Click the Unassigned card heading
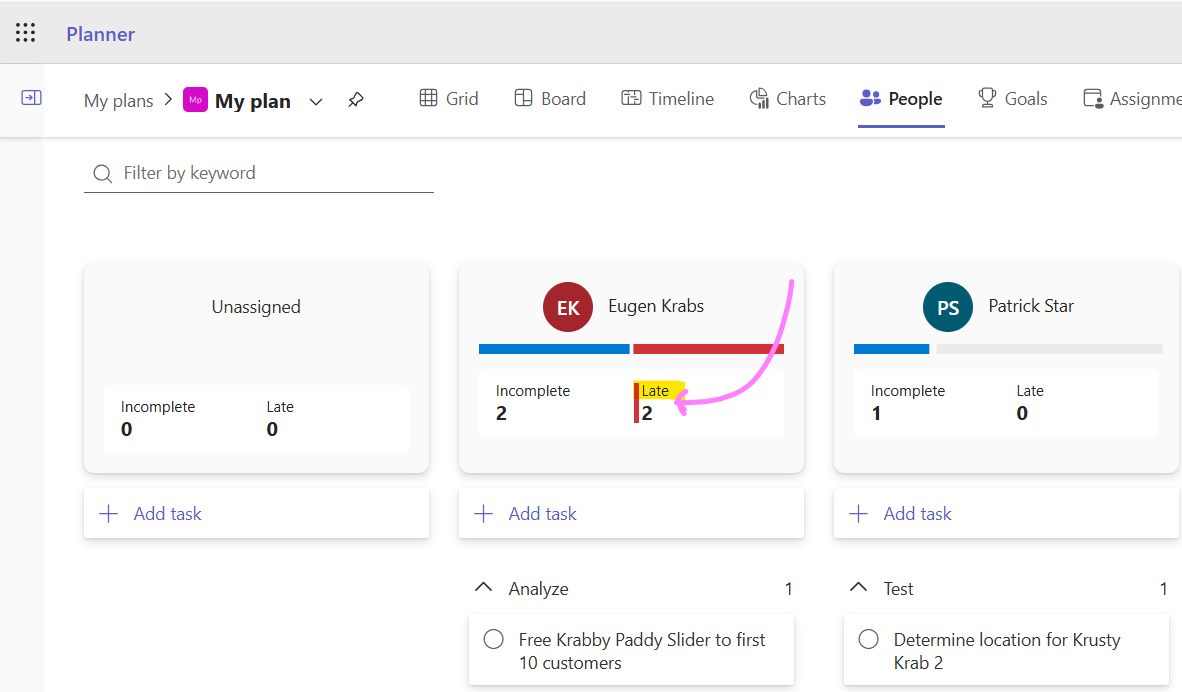Image resolution: width=1182 pixels, height=692 pixels. coord(256,307)
